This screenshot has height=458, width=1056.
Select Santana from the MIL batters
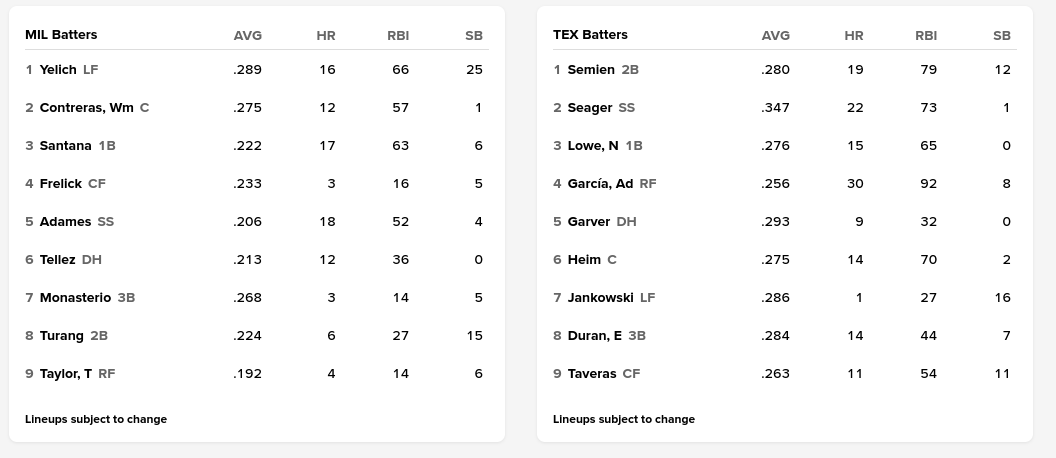[65, 146]
